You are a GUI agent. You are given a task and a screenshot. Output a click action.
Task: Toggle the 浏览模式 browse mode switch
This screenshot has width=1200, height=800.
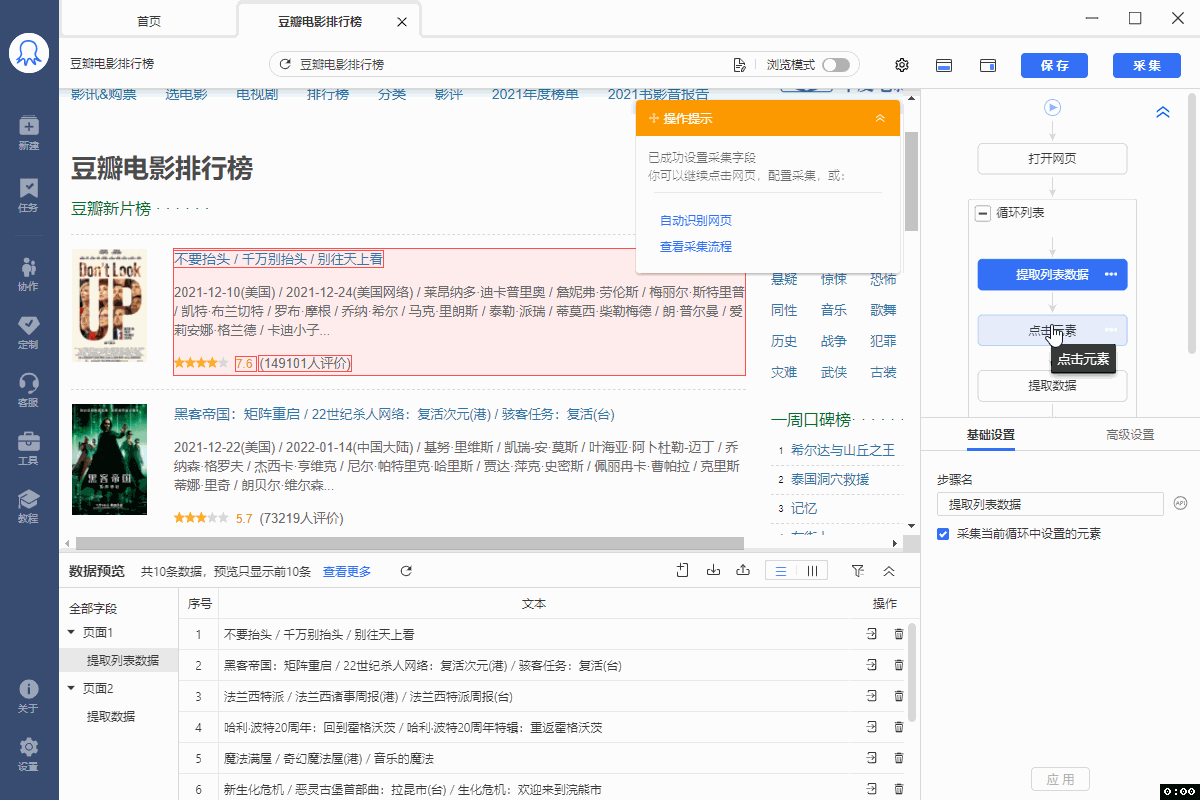tap(835, 65)
